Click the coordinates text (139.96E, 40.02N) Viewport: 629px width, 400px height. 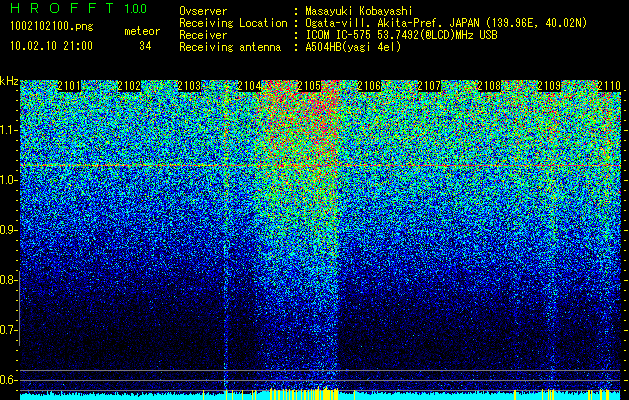(536, 24)
